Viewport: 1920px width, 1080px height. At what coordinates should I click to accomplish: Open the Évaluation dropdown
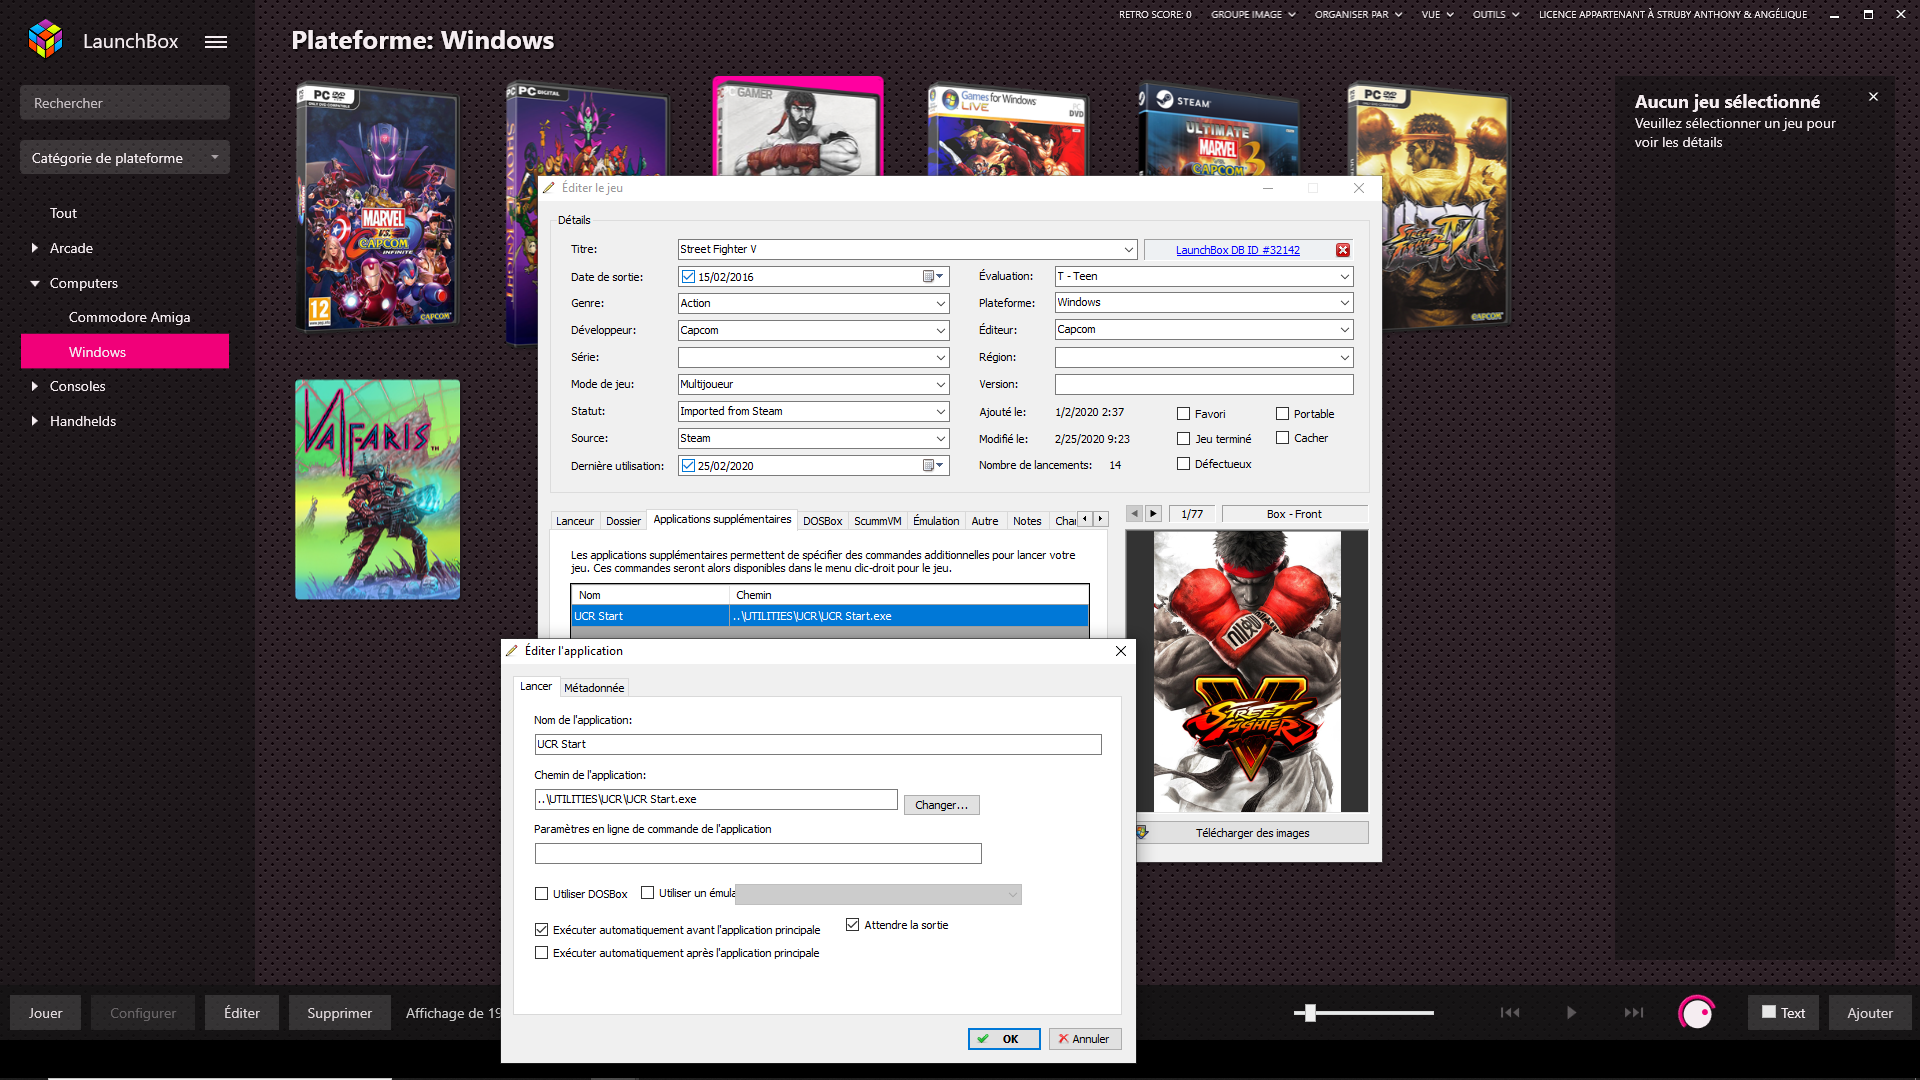coord(1345,276)
